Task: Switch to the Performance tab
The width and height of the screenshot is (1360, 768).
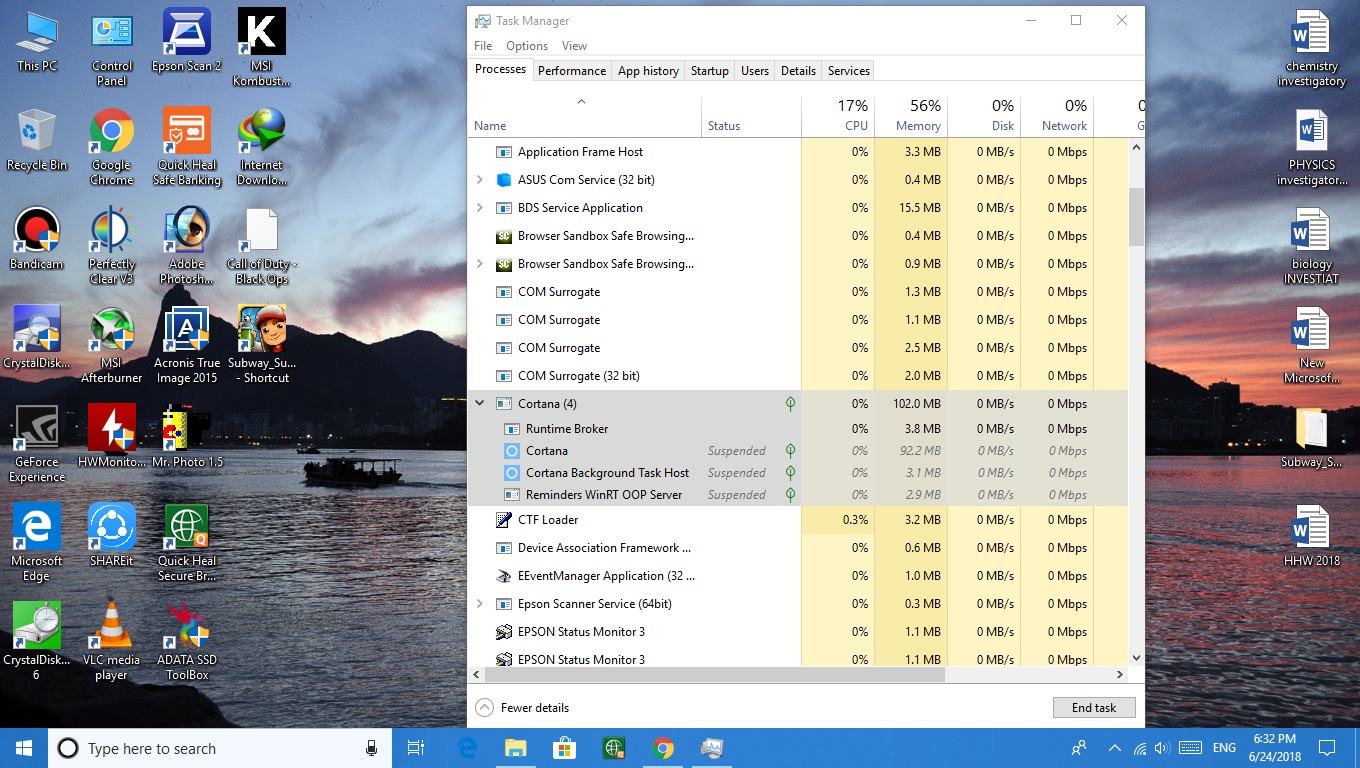Action: click(x=572, y=70)
